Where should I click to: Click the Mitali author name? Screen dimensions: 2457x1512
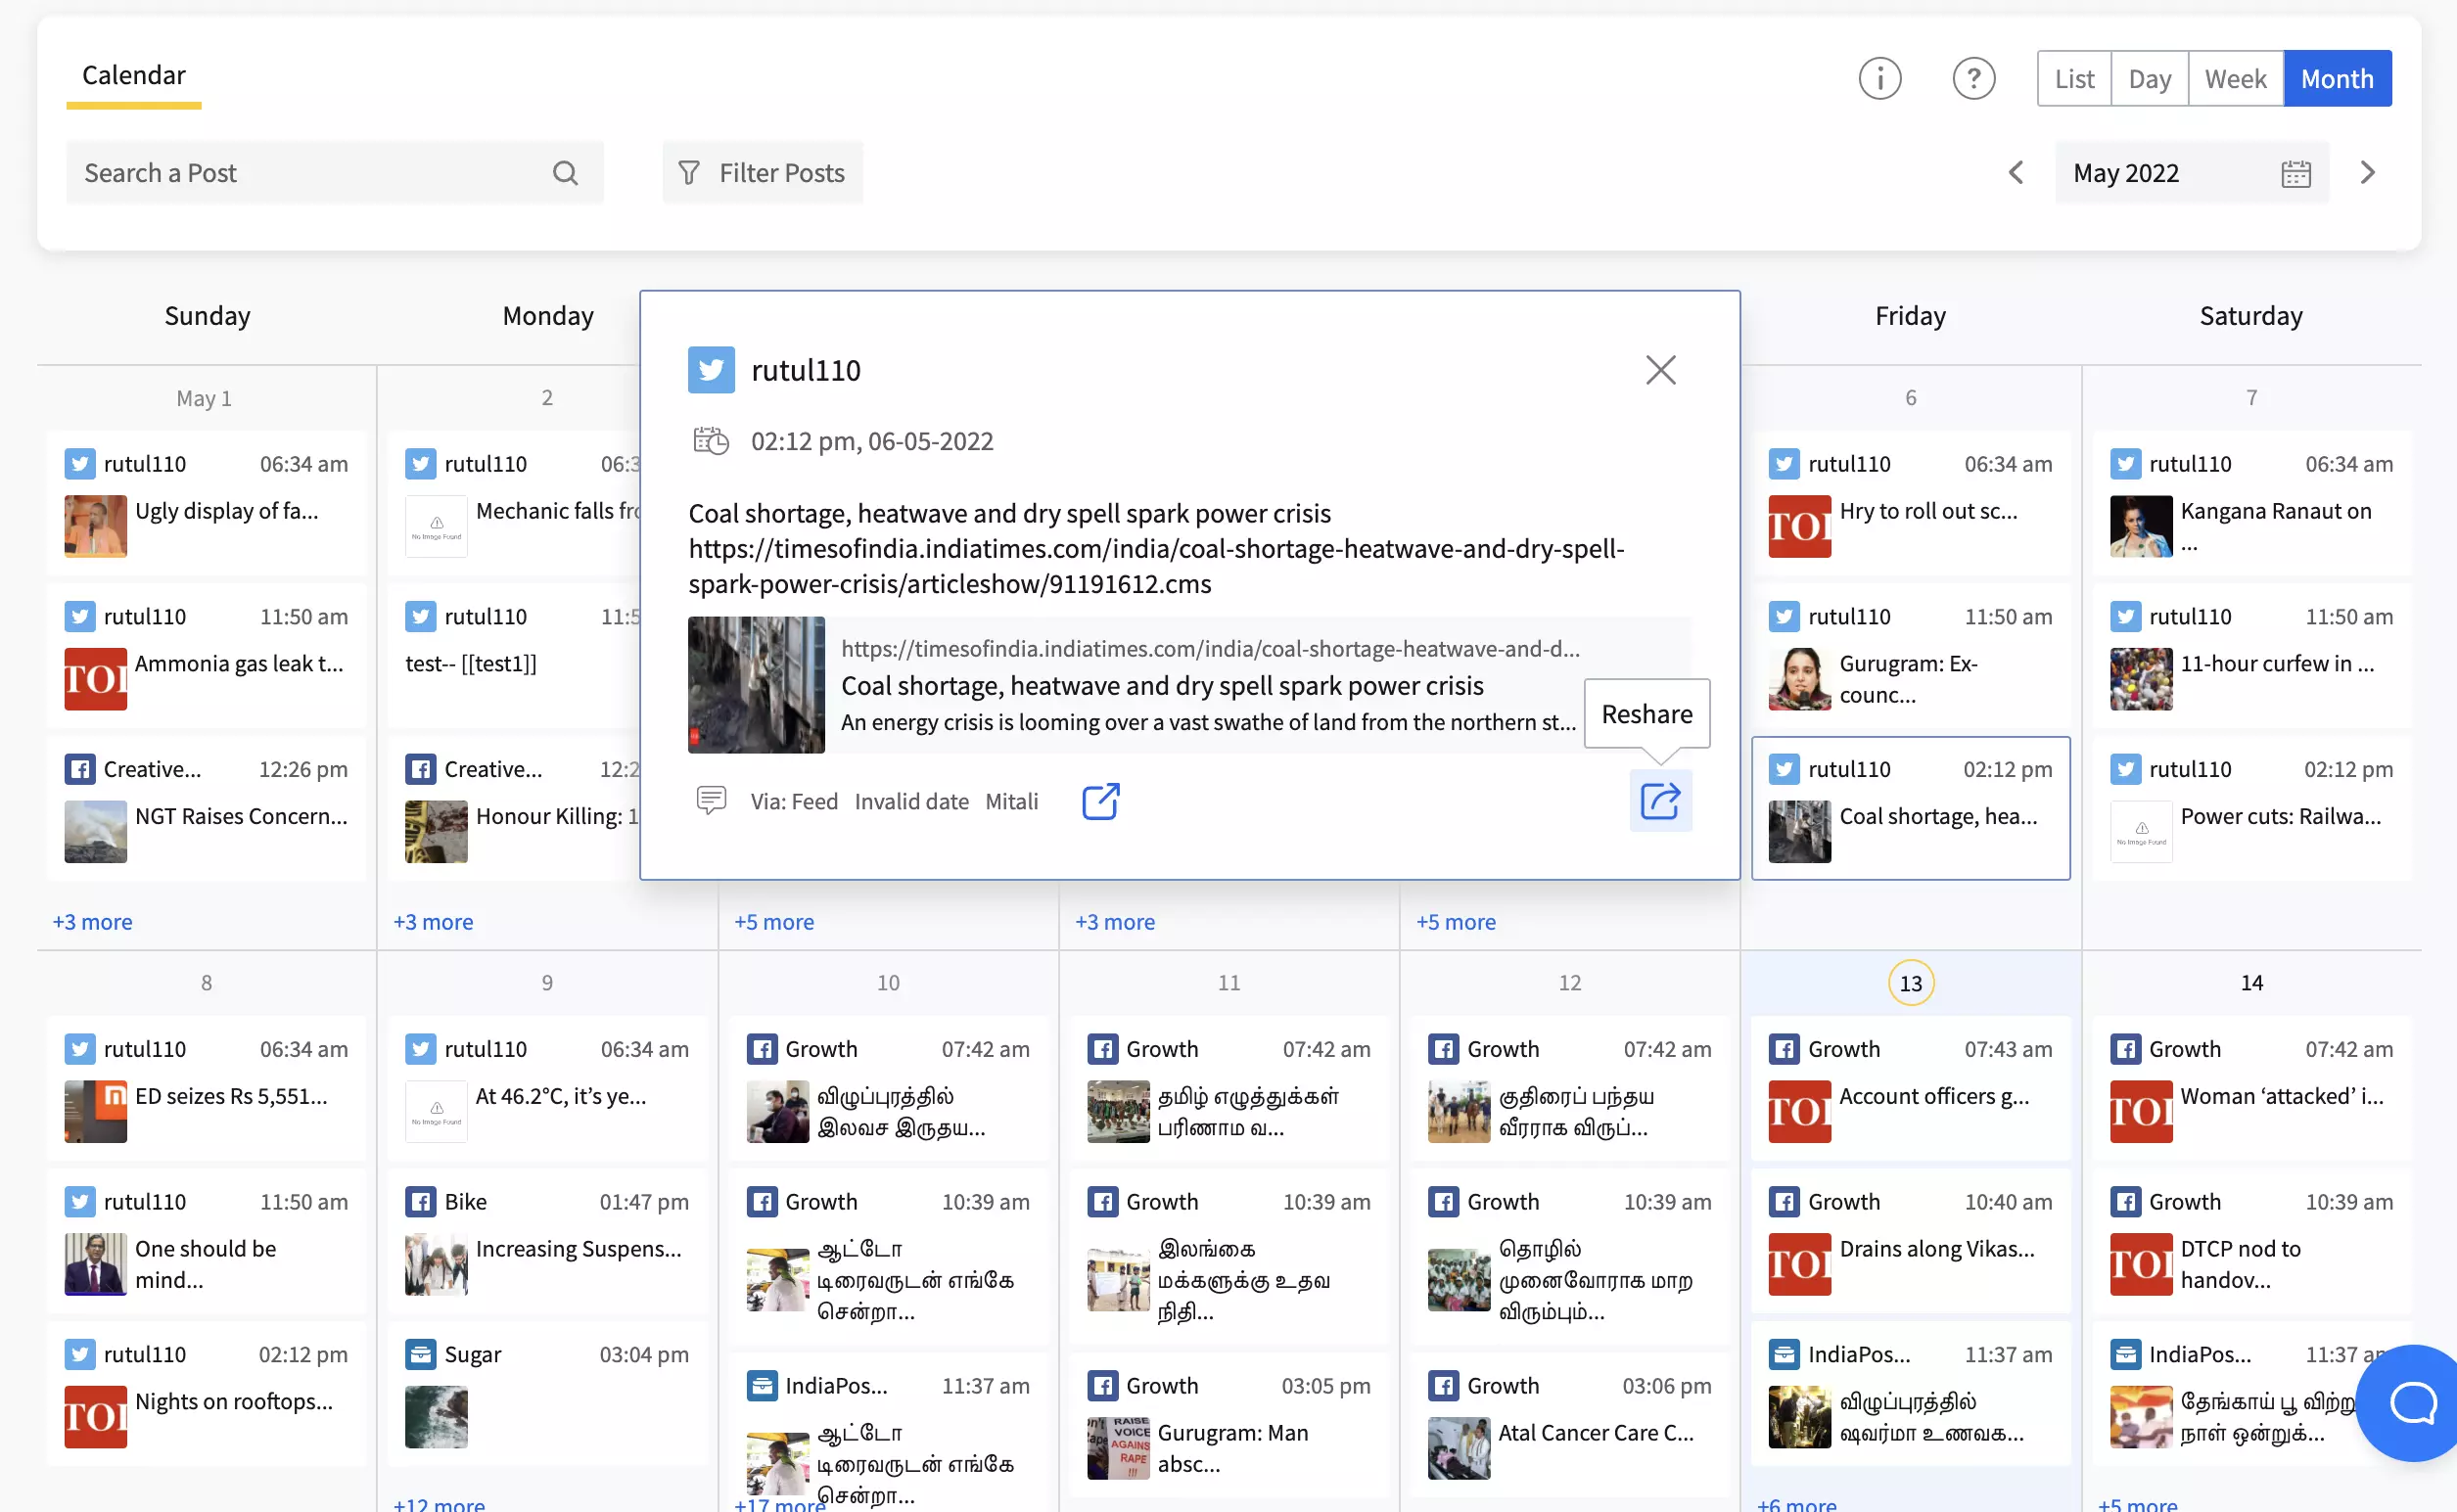[x=1011, y=801]
